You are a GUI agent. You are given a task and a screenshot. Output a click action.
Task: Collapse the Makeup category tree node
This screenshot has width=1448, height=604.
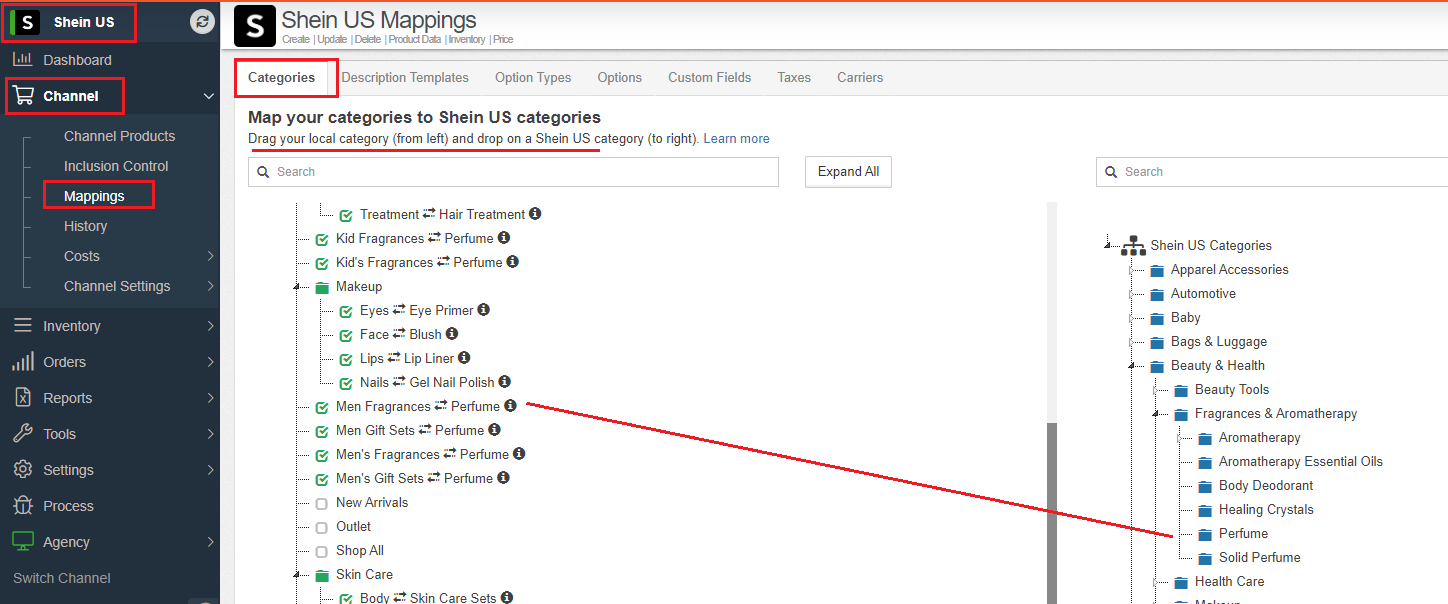[x=297, y=287]
